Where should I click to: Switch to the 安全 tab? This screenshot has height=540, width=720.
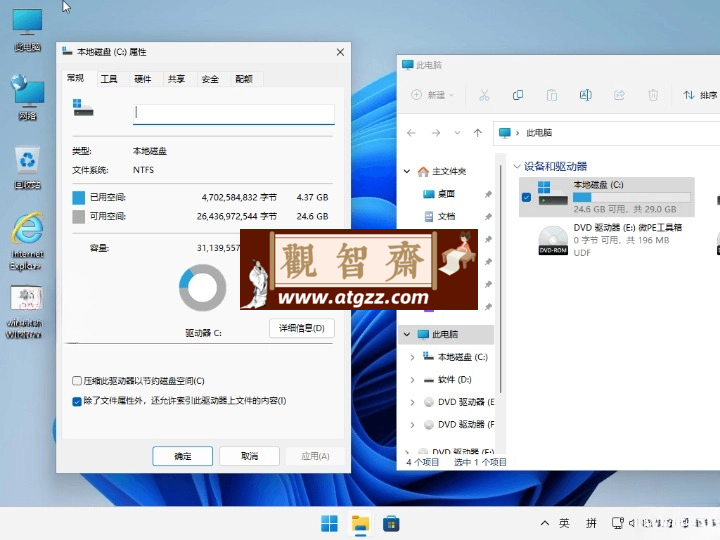click(210, 79)
